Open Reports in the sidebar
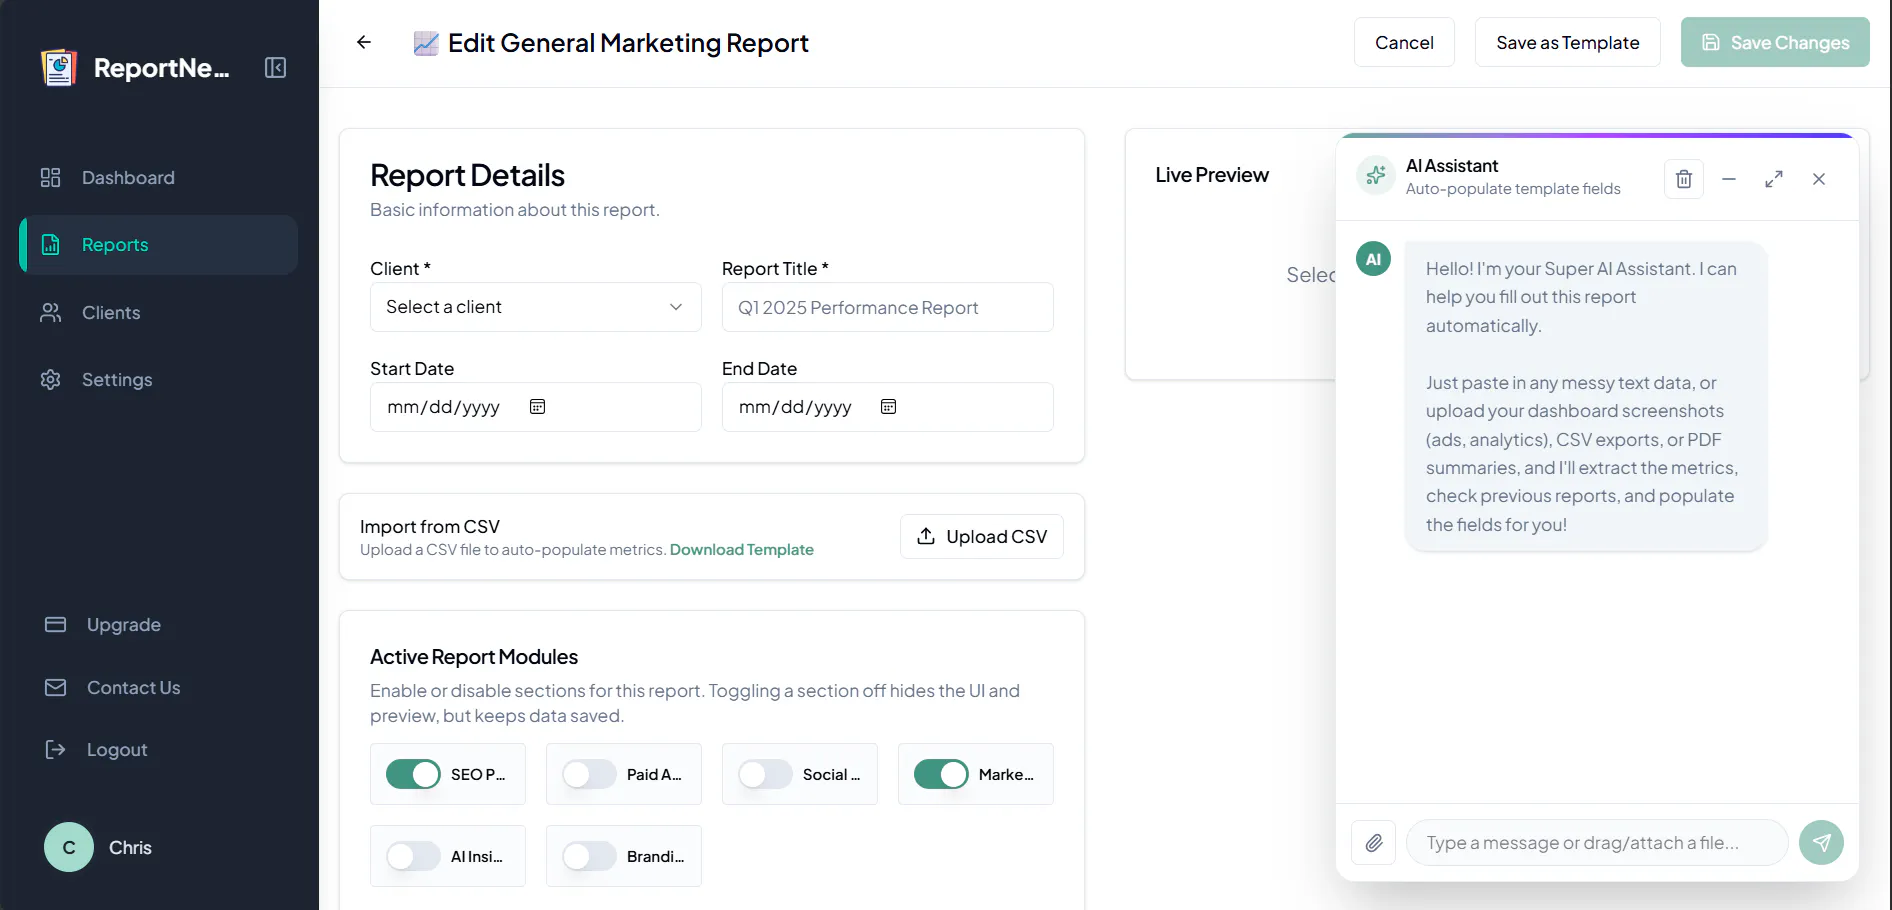 tap(158, 245)
